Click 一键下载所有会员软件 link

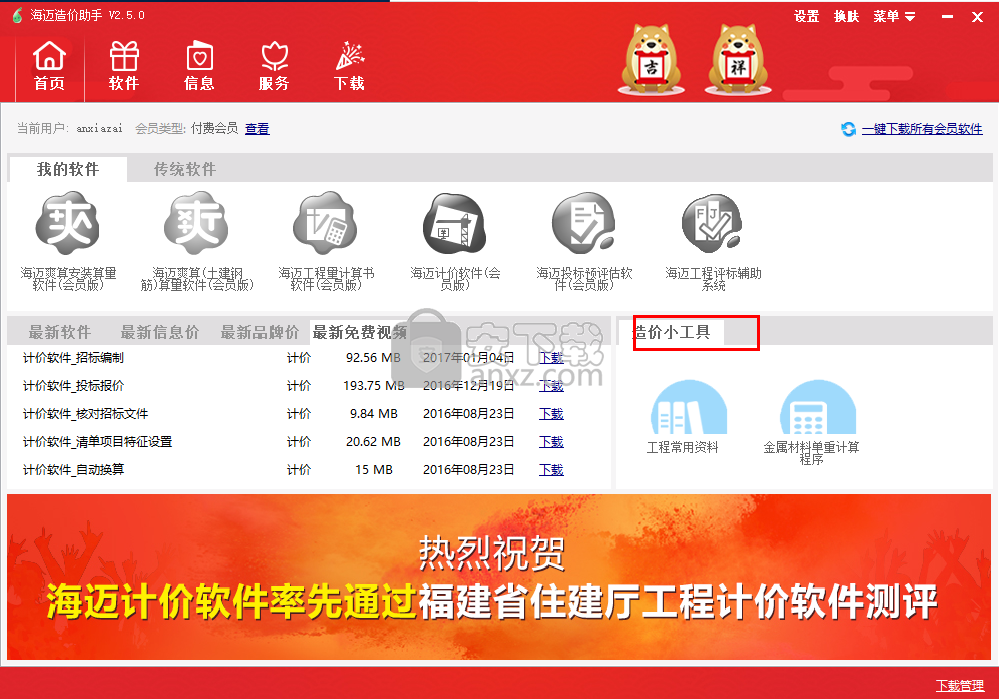pos(922,129)
